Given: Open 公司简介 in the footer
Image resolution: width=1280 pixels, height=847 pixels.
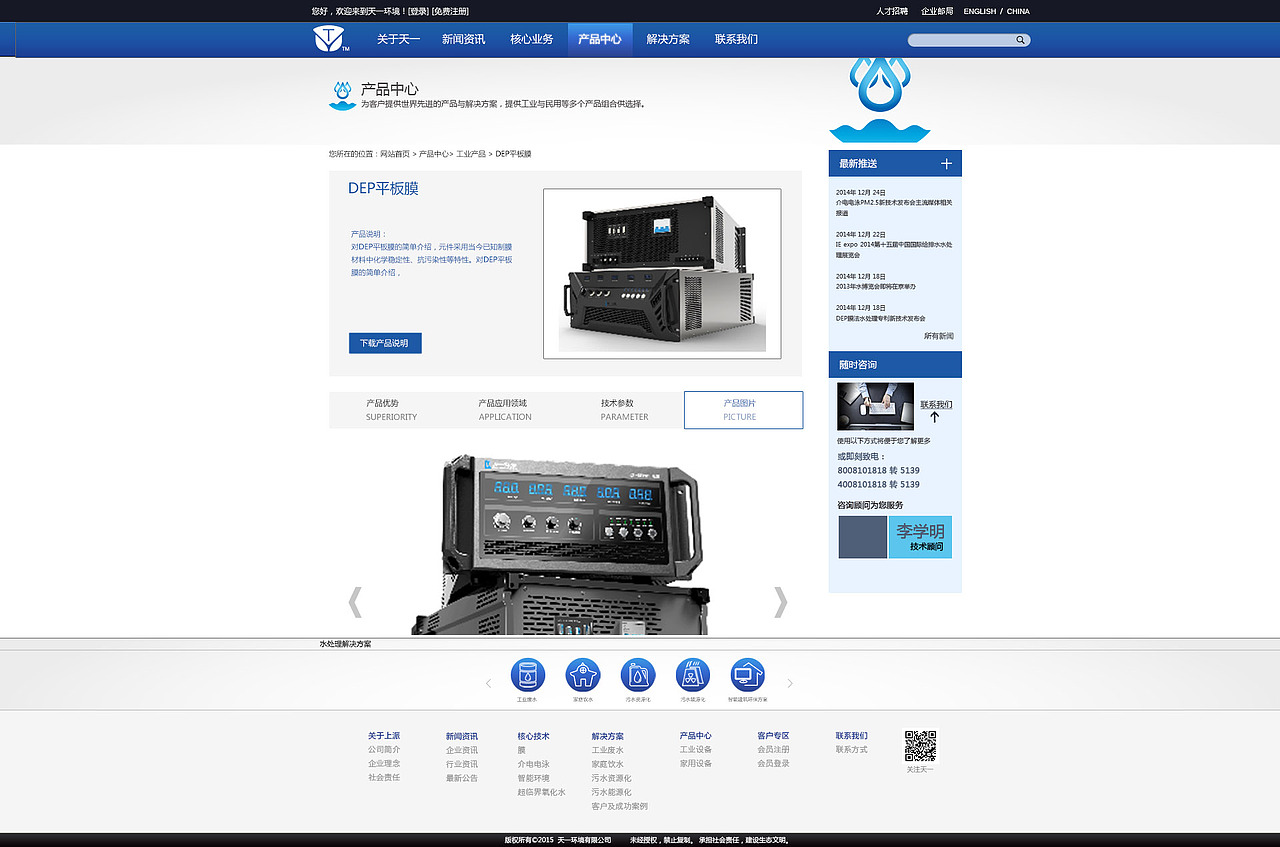Looking at the screenshot, I should (x=384, y=750).
